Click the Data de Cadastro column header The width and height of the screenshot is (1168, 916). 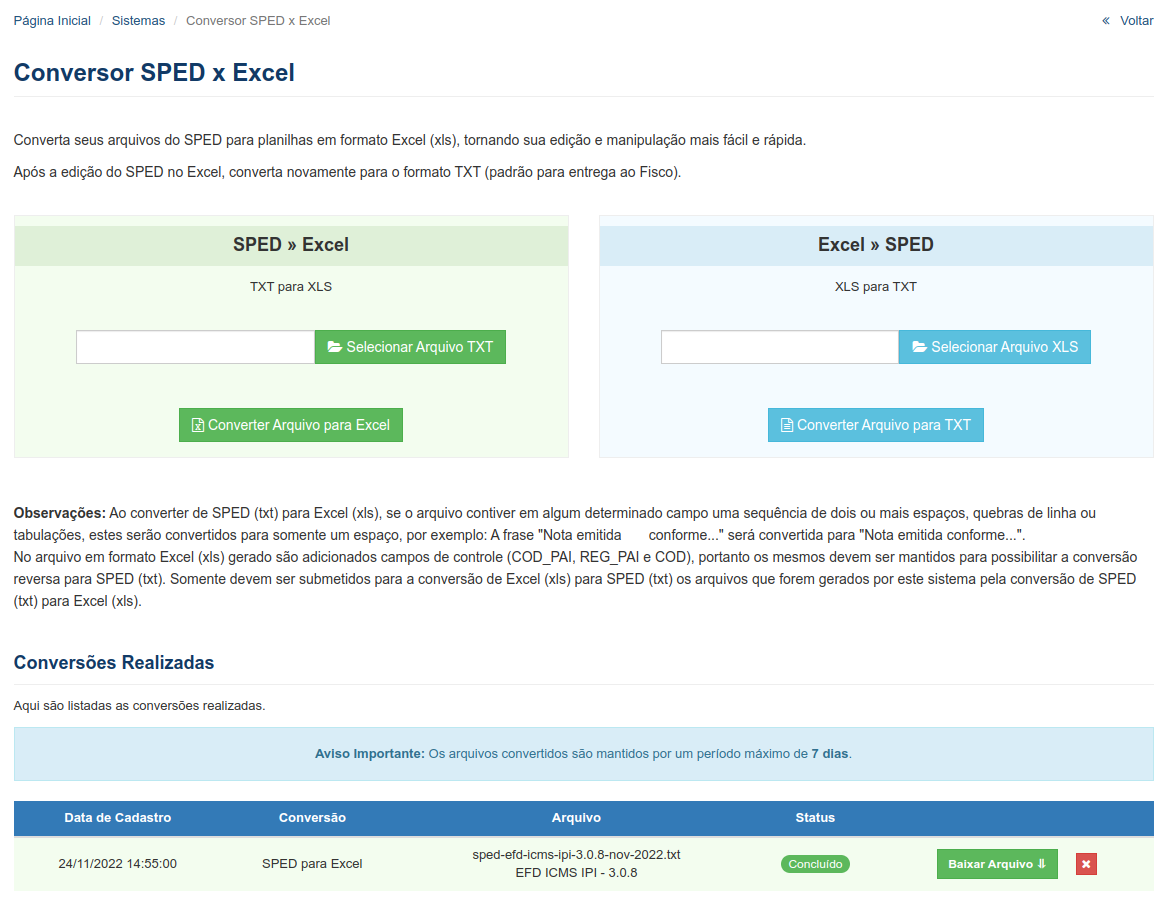(x=118, y=818)
